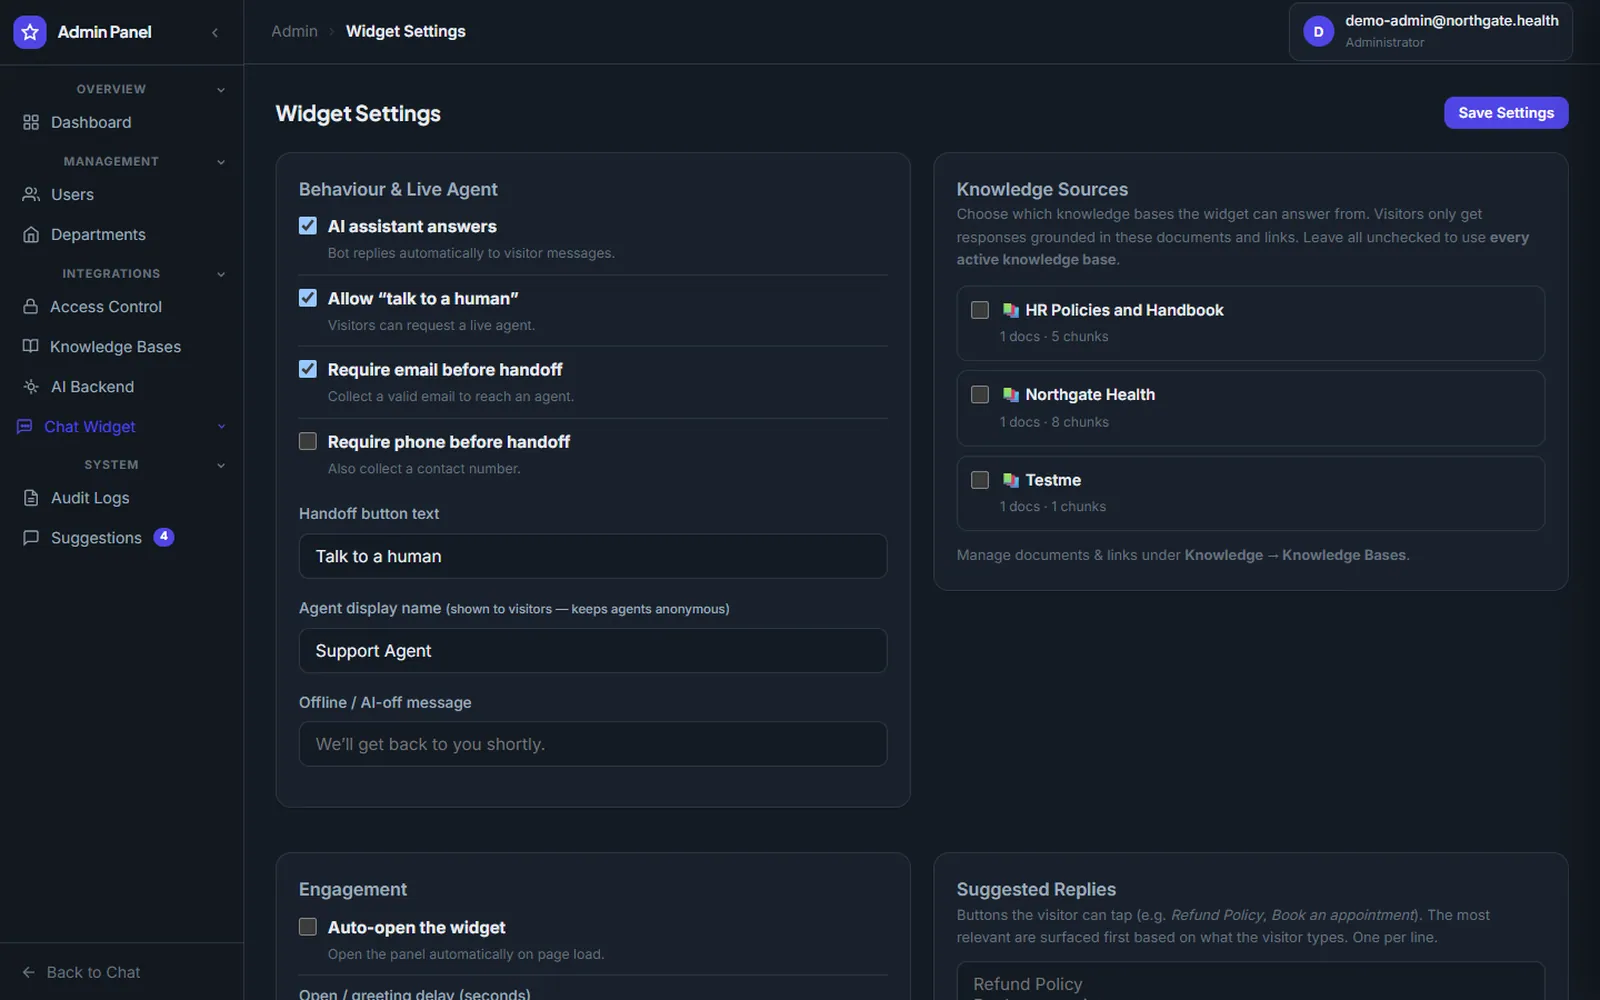Collapse the System section chevron
The height and width of the screenshot is (1000, 1600).
pyautogui.click(x=221, y=465)
